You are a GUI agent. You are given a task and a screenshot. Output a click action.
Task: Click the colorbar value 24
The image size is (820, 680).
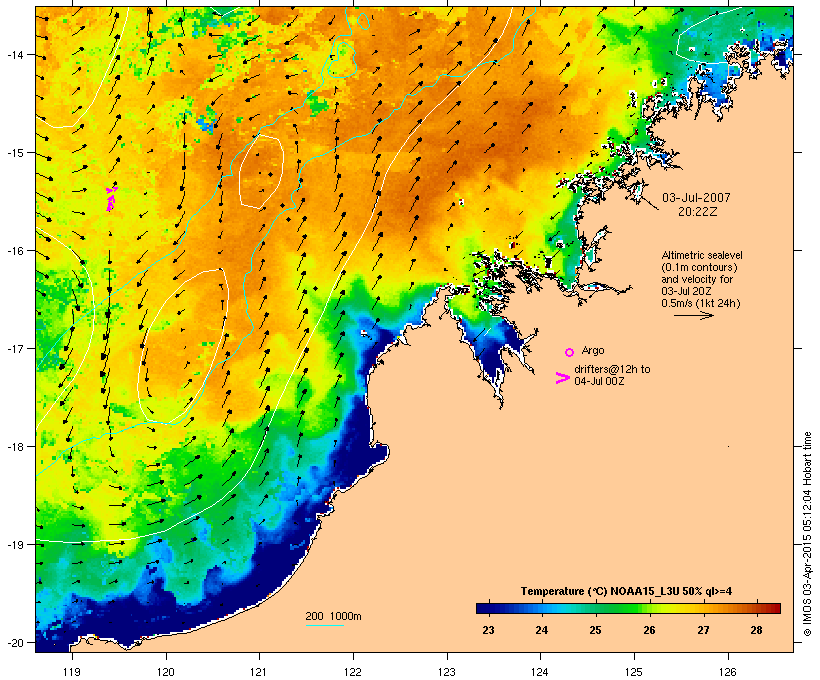542,630
